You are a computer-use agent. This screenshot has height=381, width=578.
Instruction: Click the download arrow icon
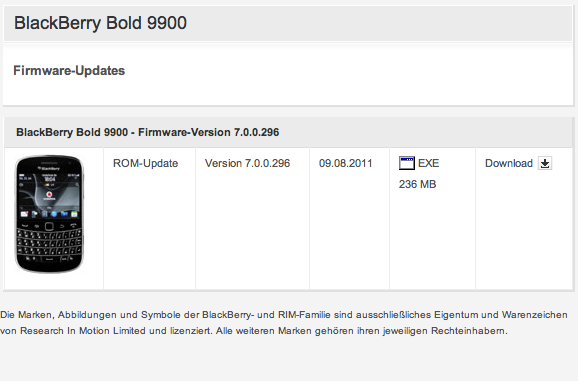[x=545, y=163]
